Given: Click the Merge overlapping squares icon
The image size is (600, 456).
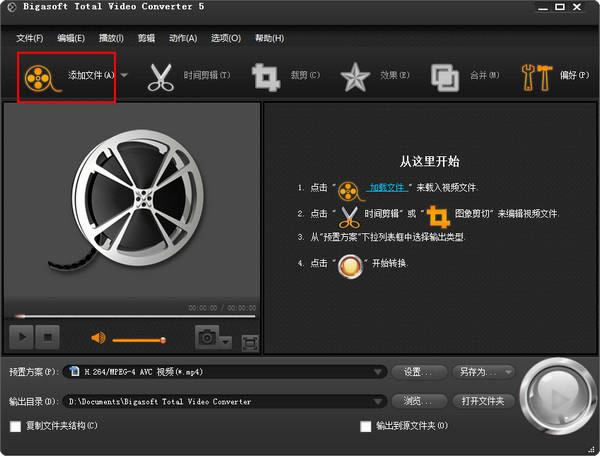Looking at the screenshot, I should click(x=445, y=78).
